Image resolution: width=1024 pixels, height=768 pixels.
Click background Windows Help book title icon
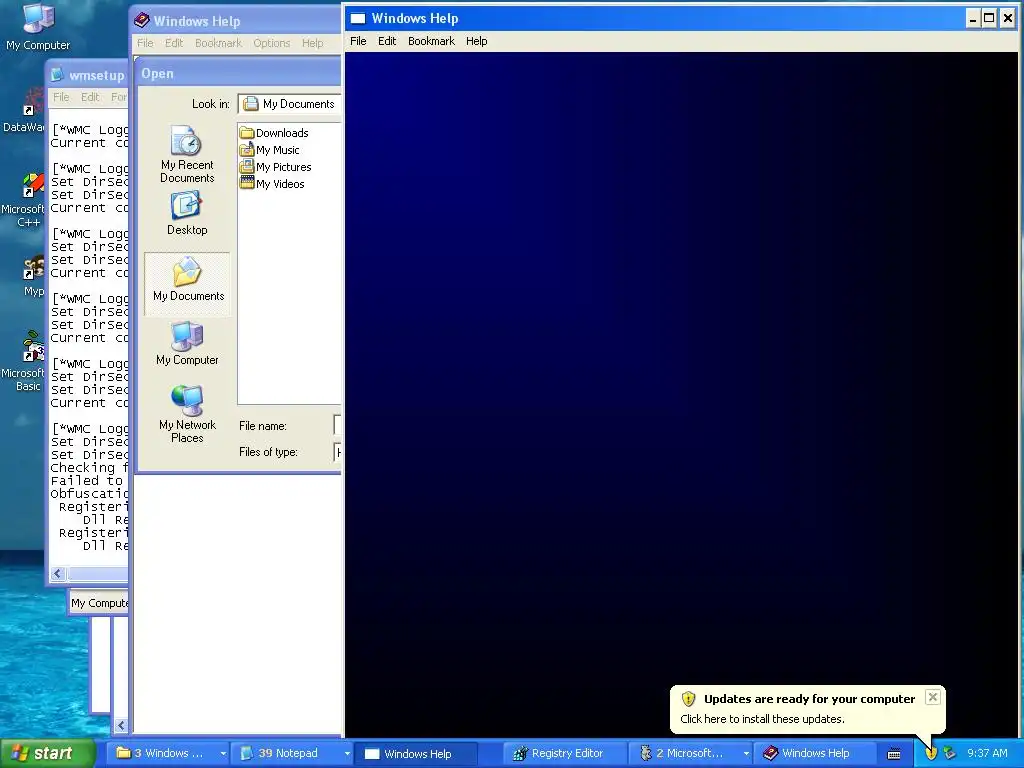tap(142, 21)
